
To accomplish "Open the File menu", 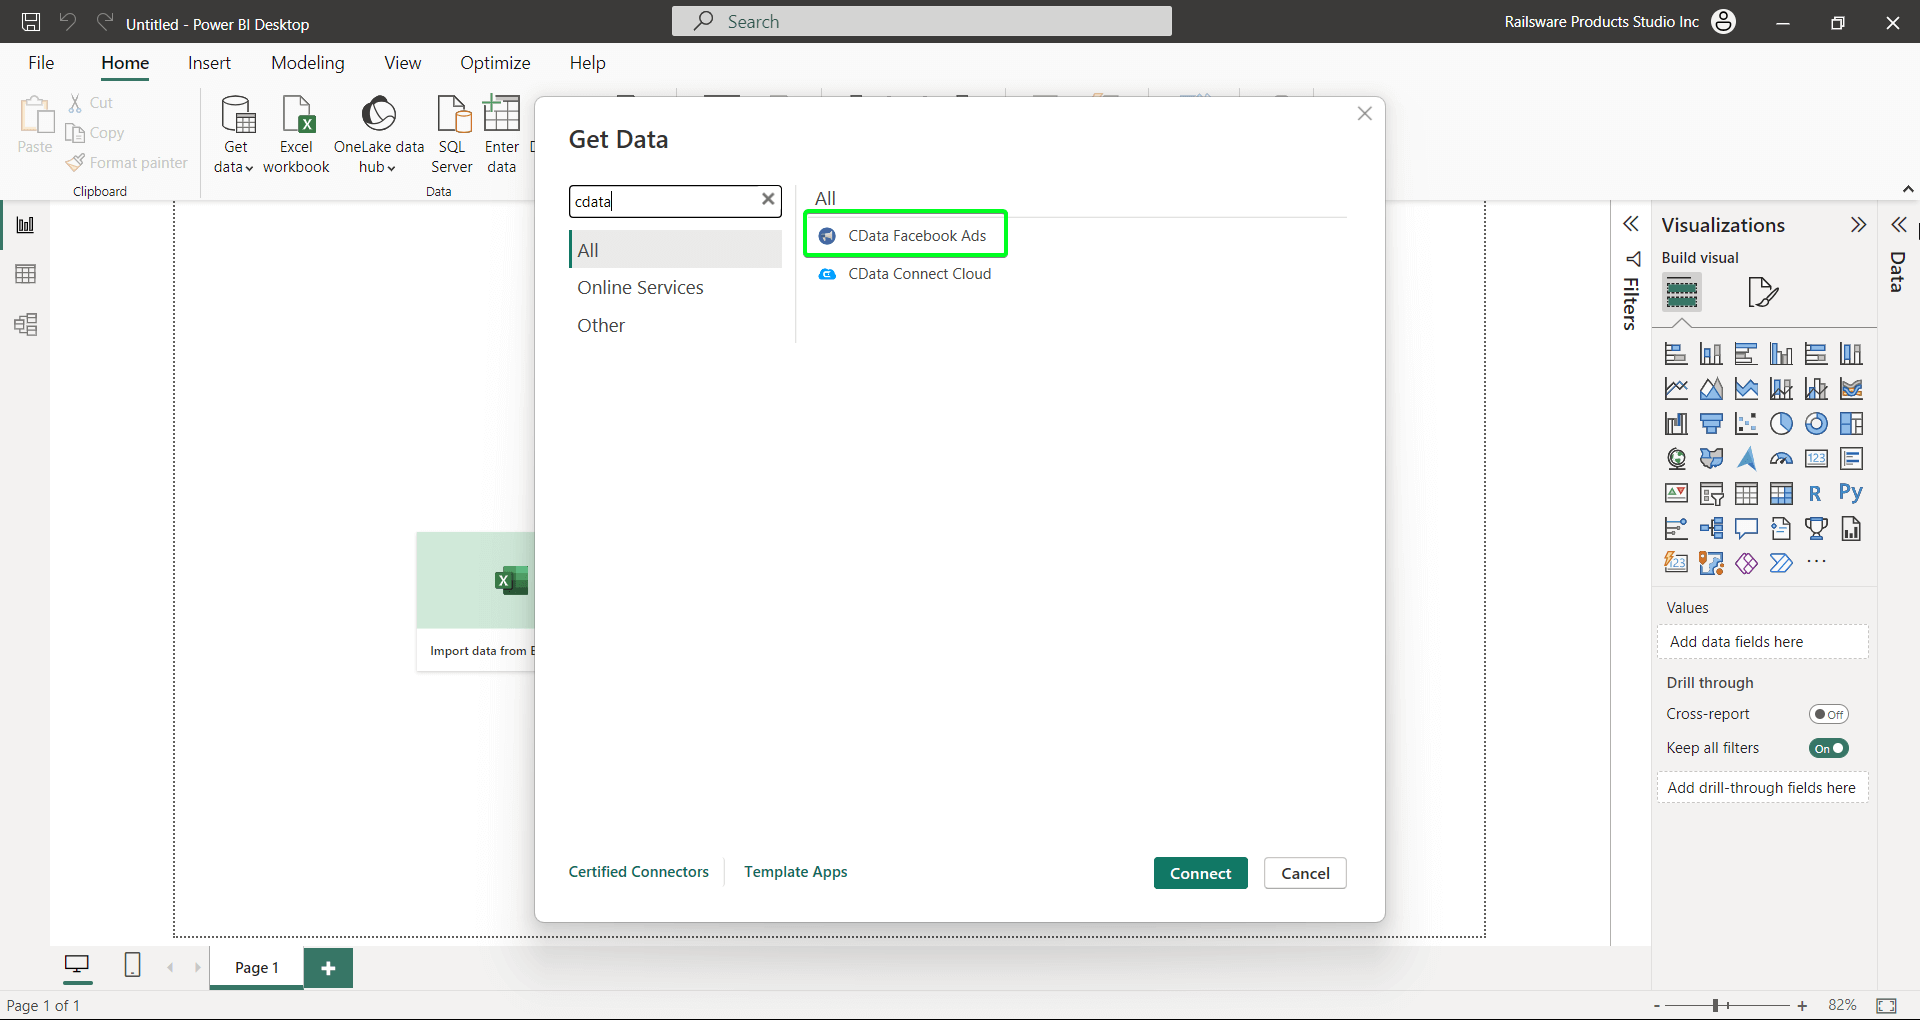I will pos(41,63).
